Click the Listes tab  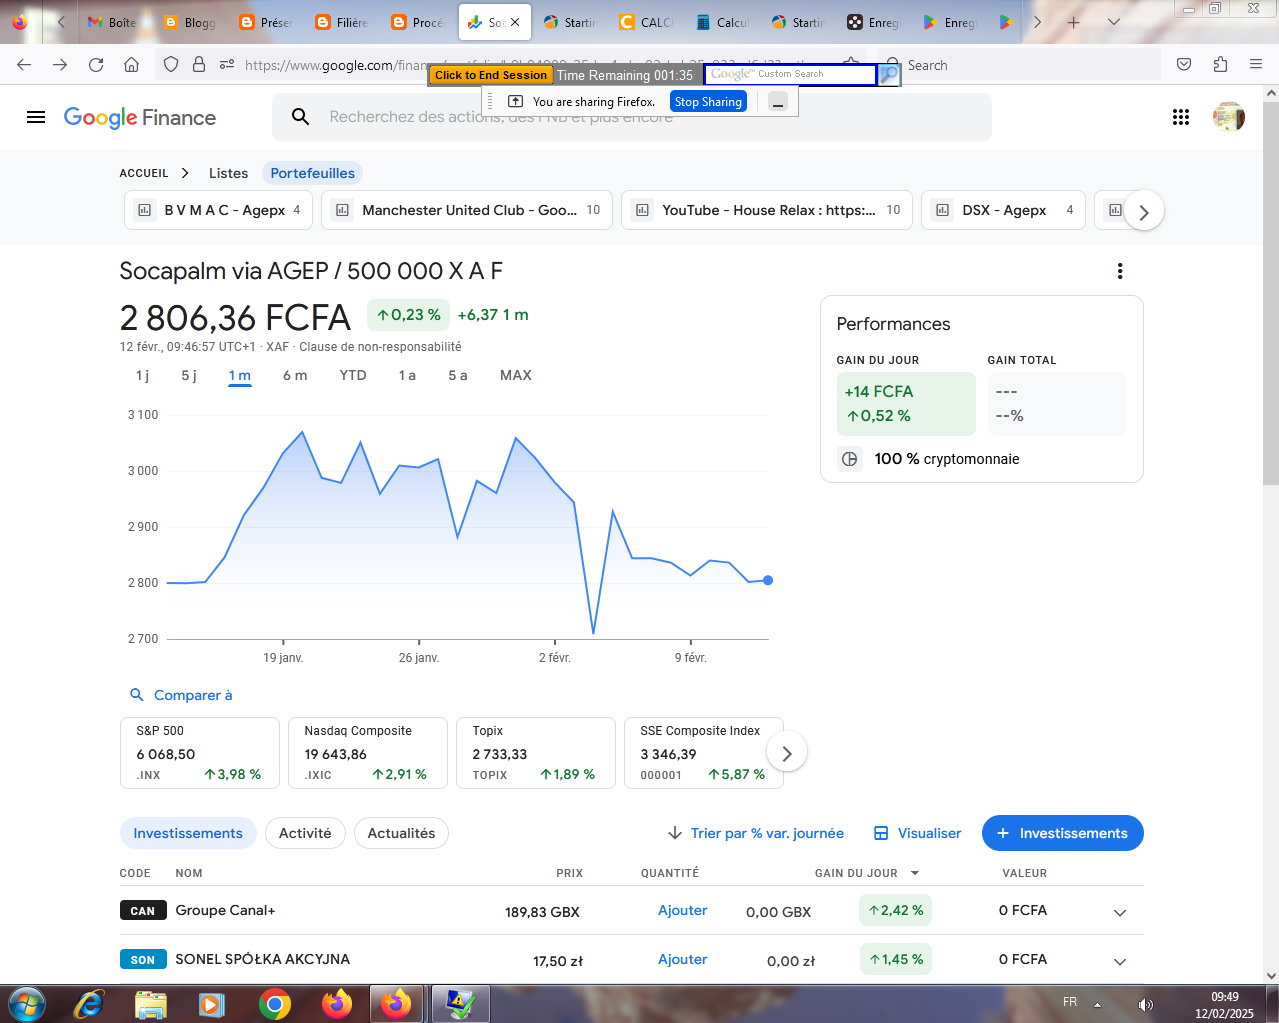point(228,173)
